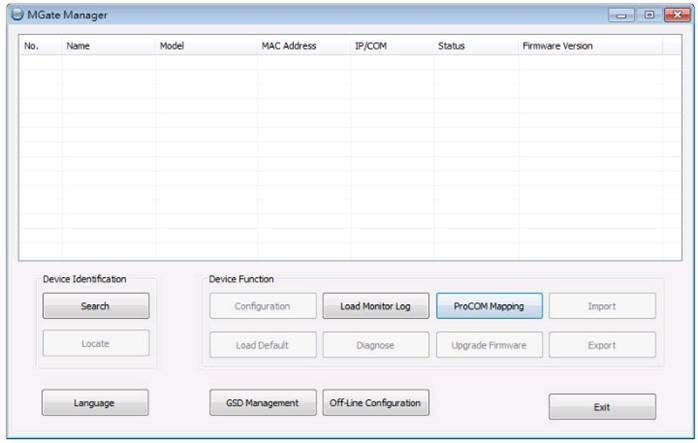
Task: Open GSD Management
Action: [262, 403]
